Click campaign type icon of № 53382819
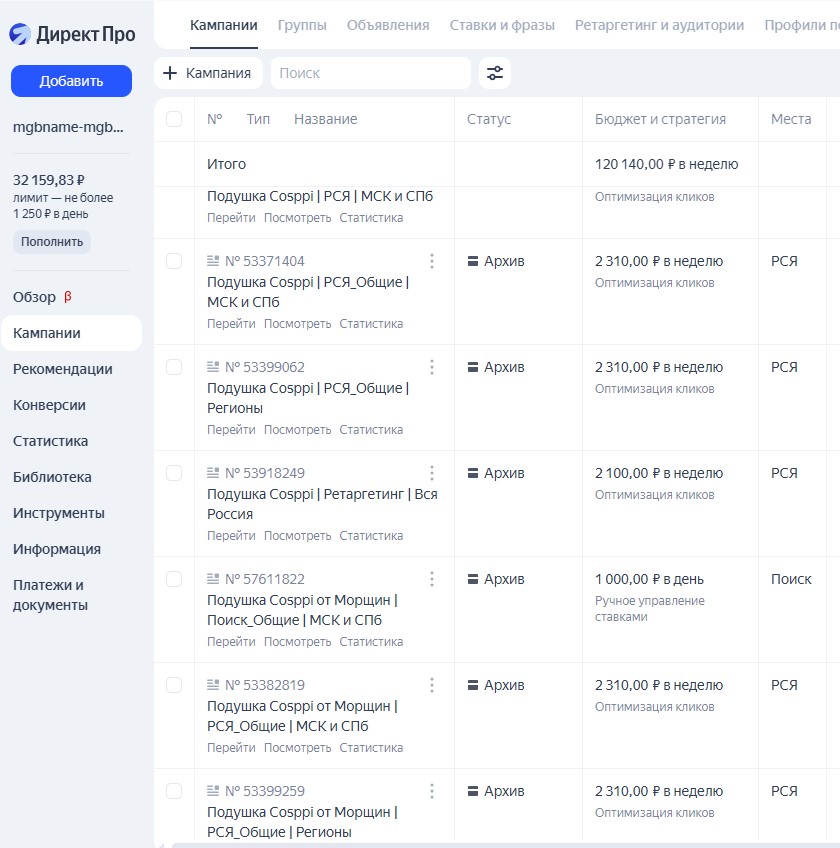Screen dimensions: 840x848 click(213, 685)
